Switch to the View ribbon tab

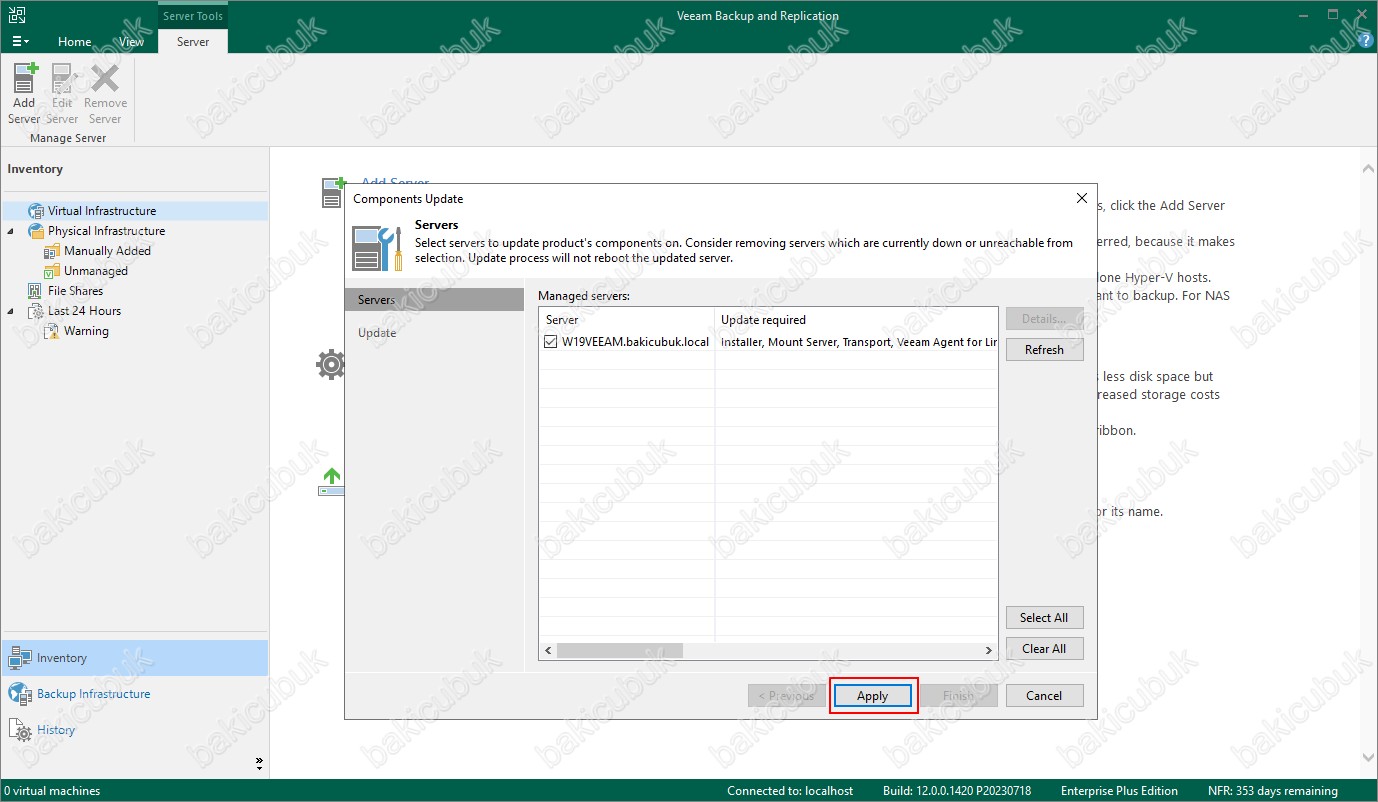click(x=131, y=42)
